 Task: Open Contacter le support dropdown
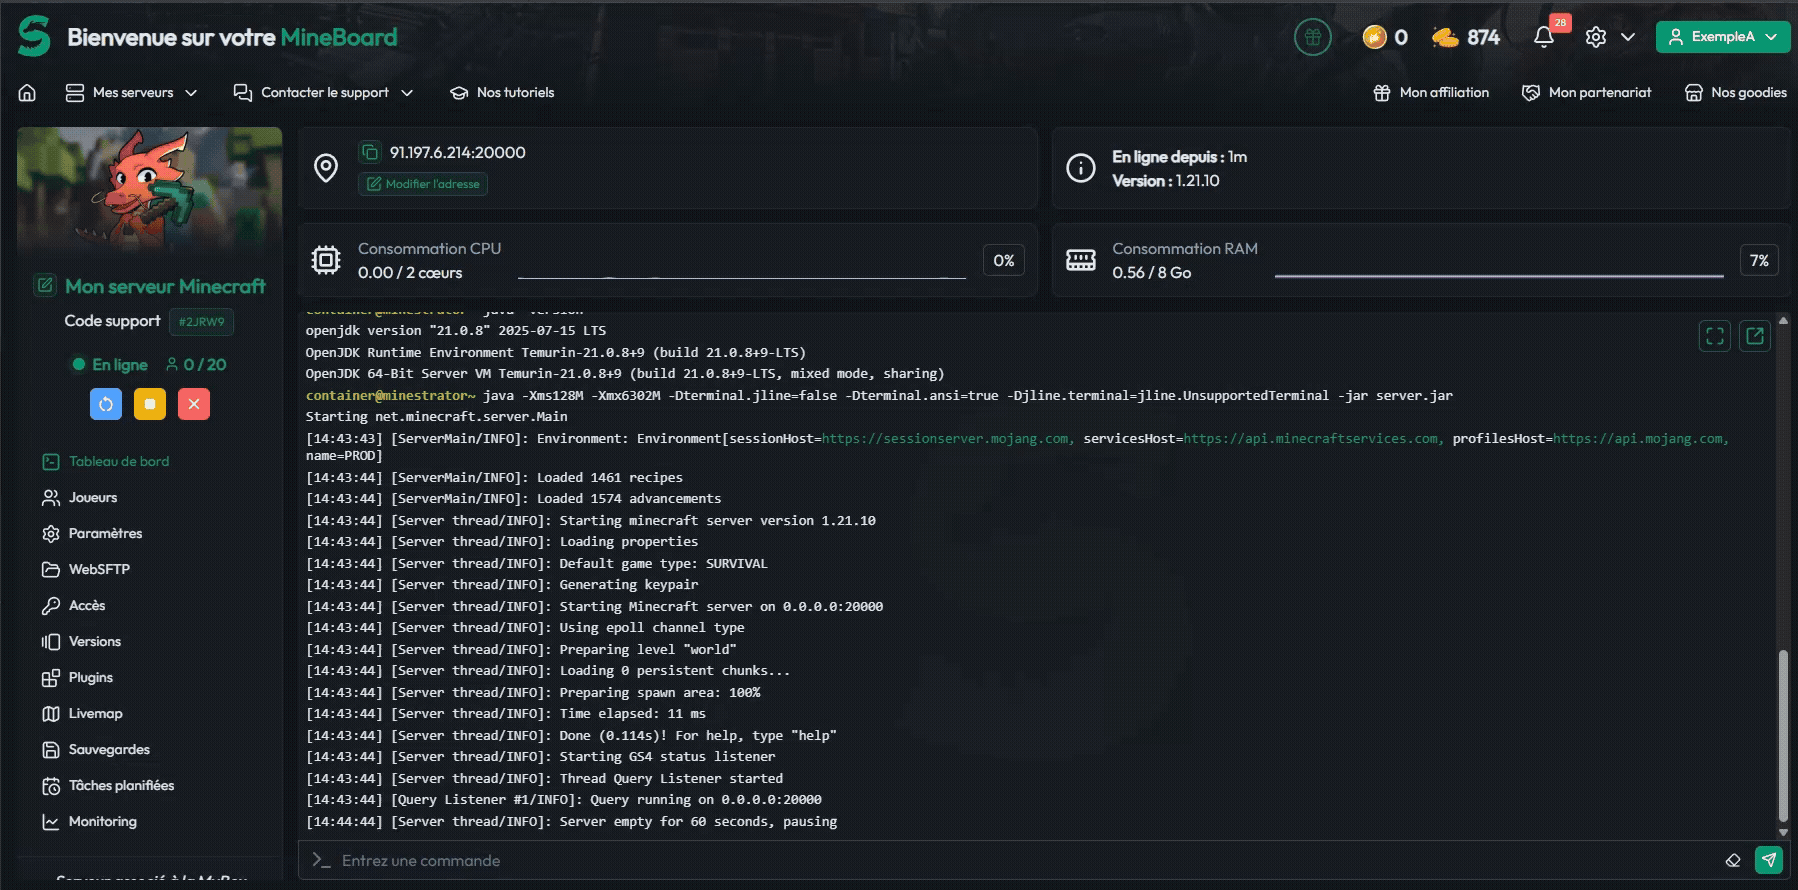(x=323, y=92)
